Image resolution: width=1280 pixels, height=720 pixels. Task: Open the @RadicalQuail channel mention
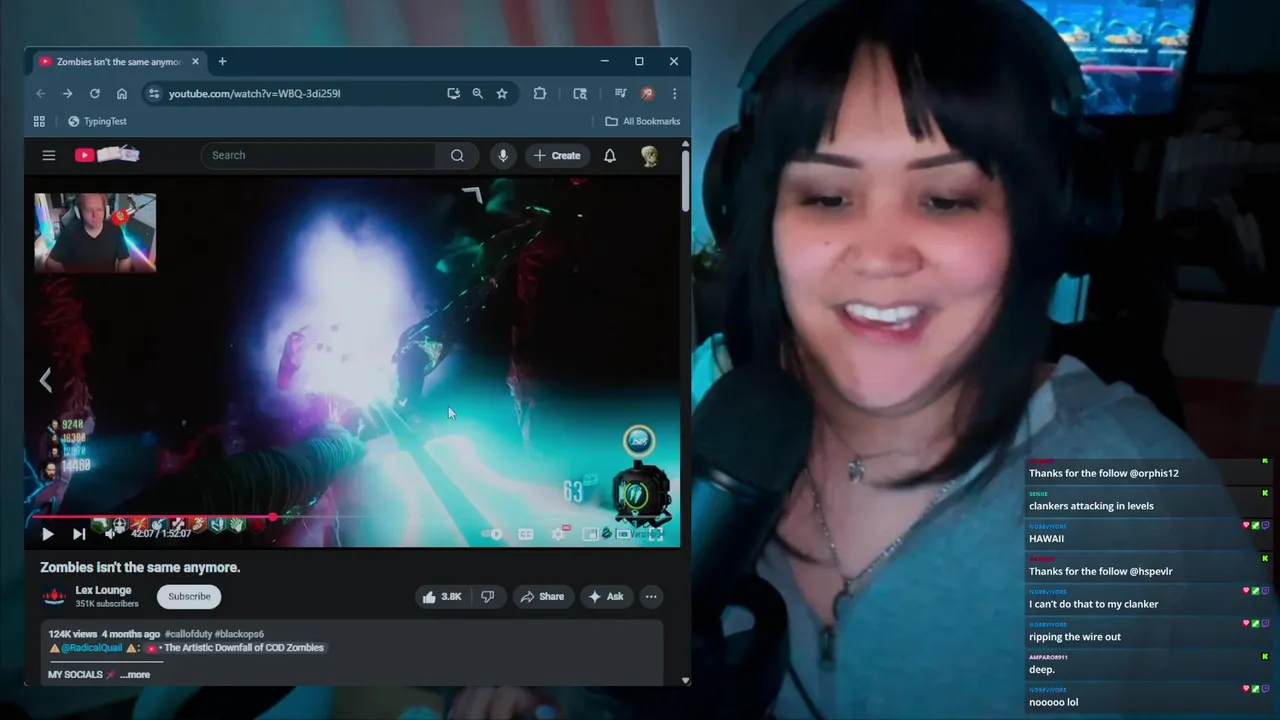pos(93,648)
